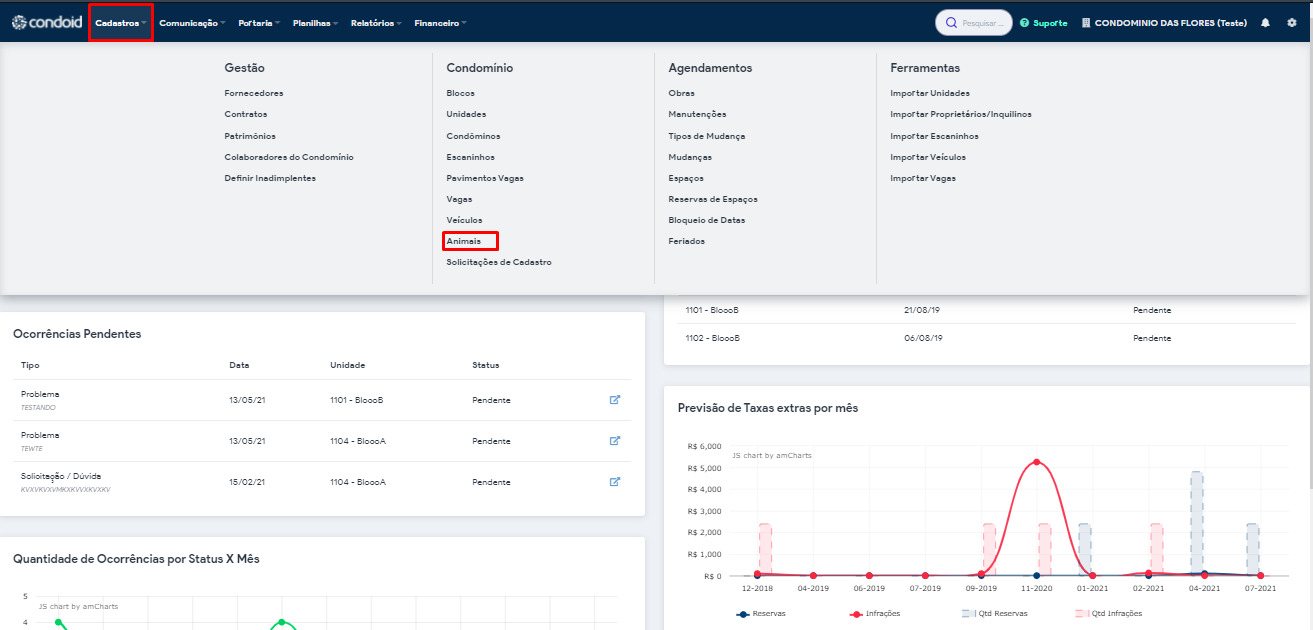Image resolution: width=1313 pixels, height=630 pixels.
Task: Select Espaços under Agendamentos
Action: click(686, 178)
